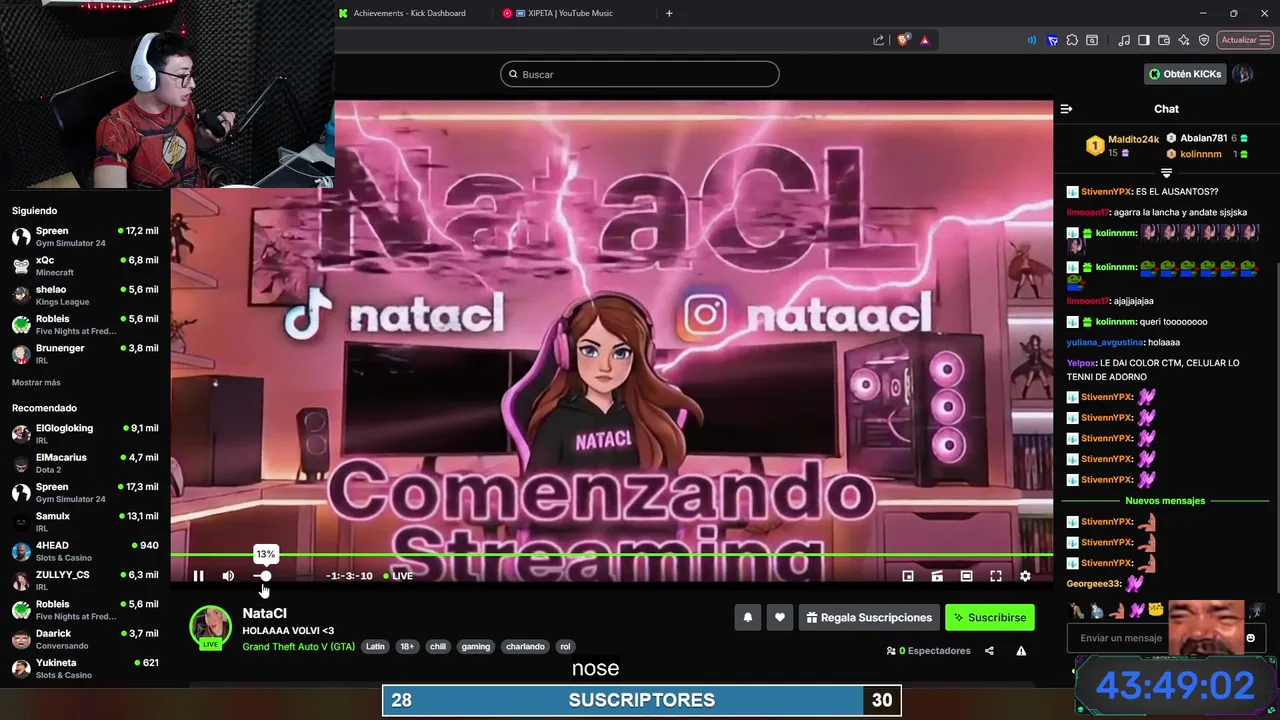This screenshot has height=720, width=1280.
Task: Open Brave Rewards triangle icon
Action: coord(925,40)
